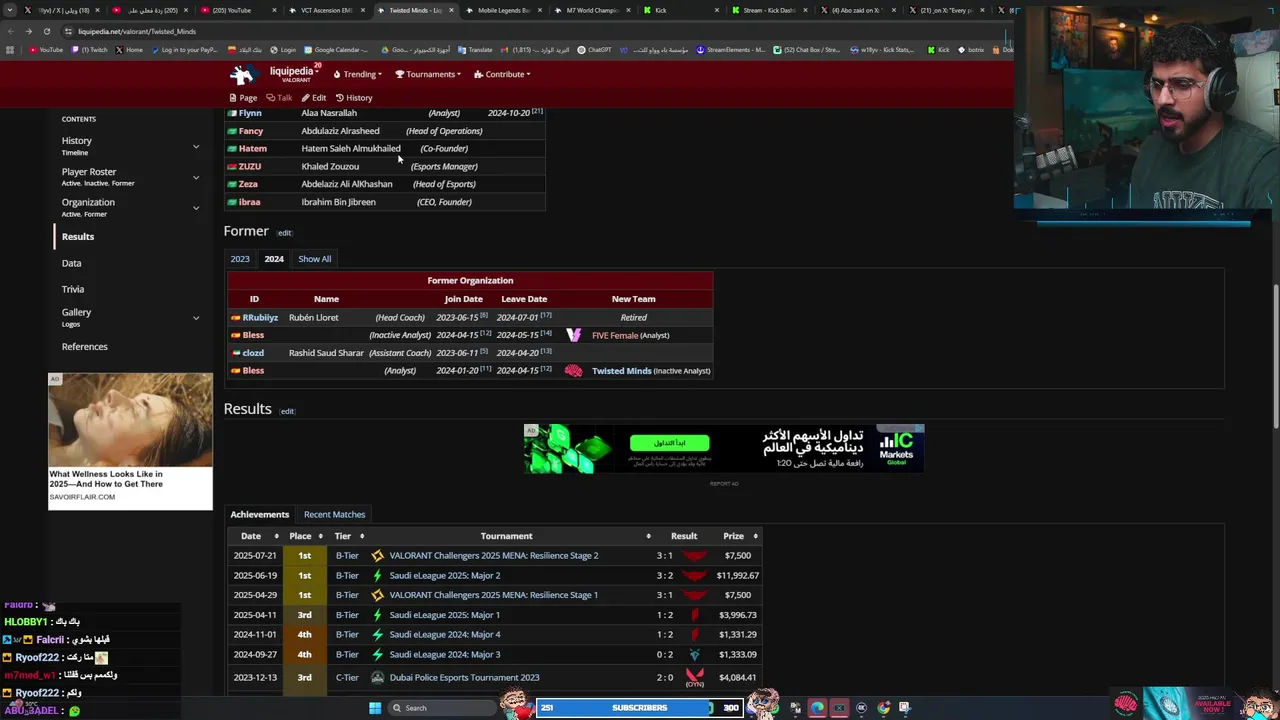Open Flynn staff profile link
The width and height of the screenshot is (1280, 720).
(x=250, y=113)
